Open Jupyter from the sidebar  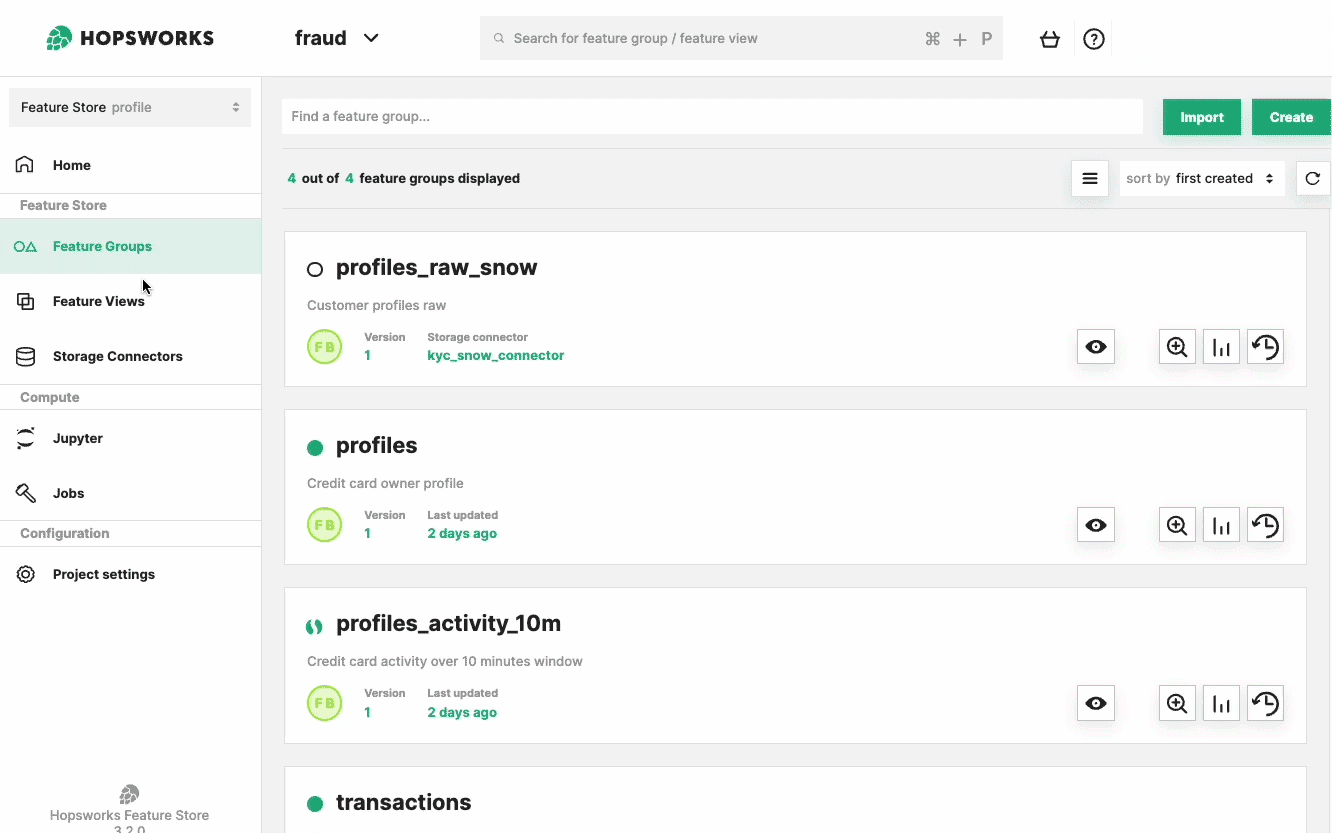click(x=77, y=438)
